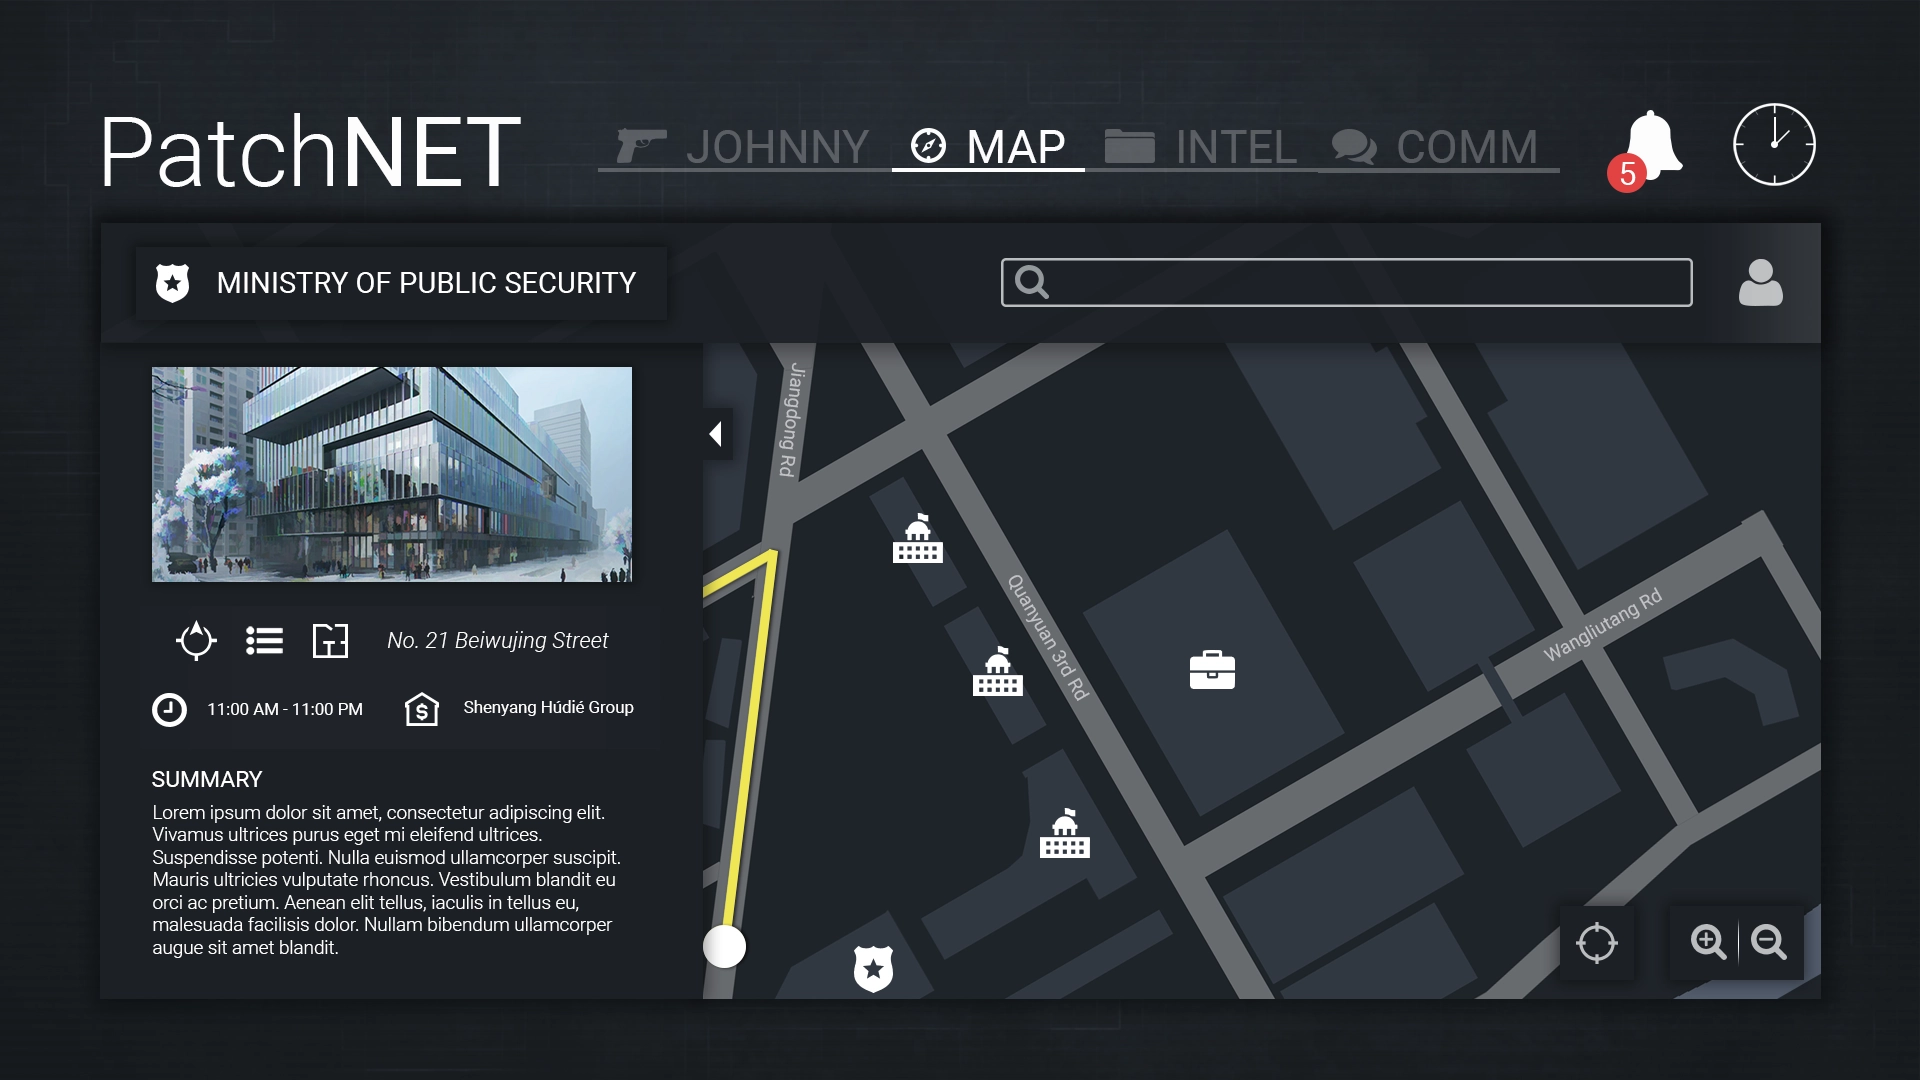Select the briefcase marker on the map
This screenshot has width=1920, height=1080.
coord(1212,670)
